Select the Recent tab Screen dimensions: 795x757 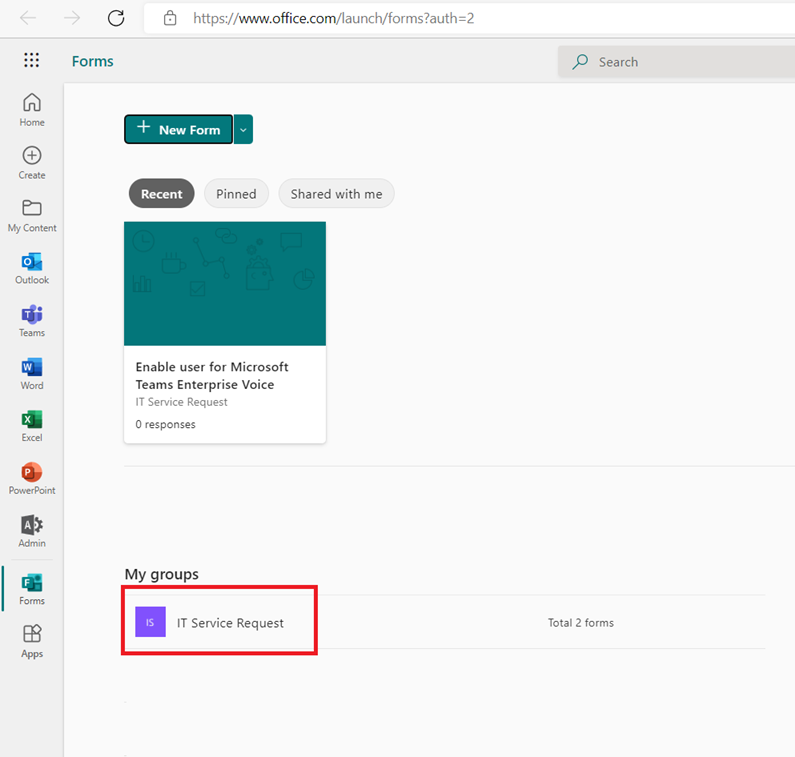click(161, 194)
